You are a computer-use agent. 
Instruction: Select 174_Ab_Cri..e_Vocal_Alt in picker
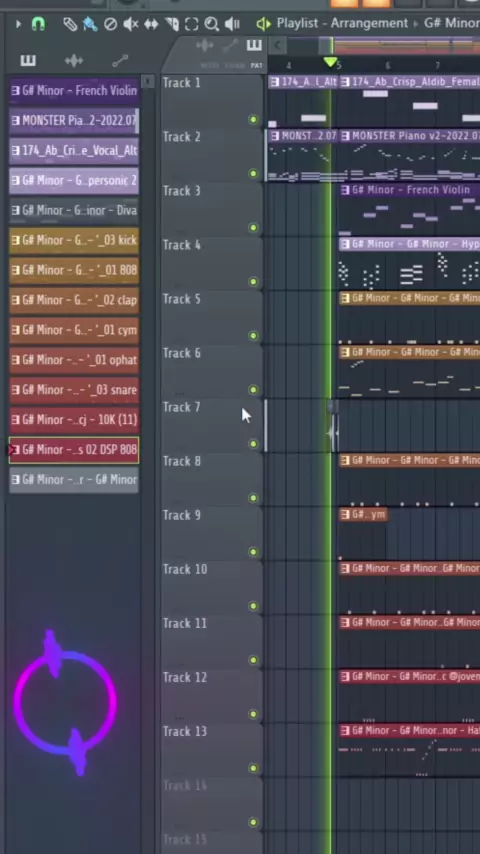tap(74, 150)
